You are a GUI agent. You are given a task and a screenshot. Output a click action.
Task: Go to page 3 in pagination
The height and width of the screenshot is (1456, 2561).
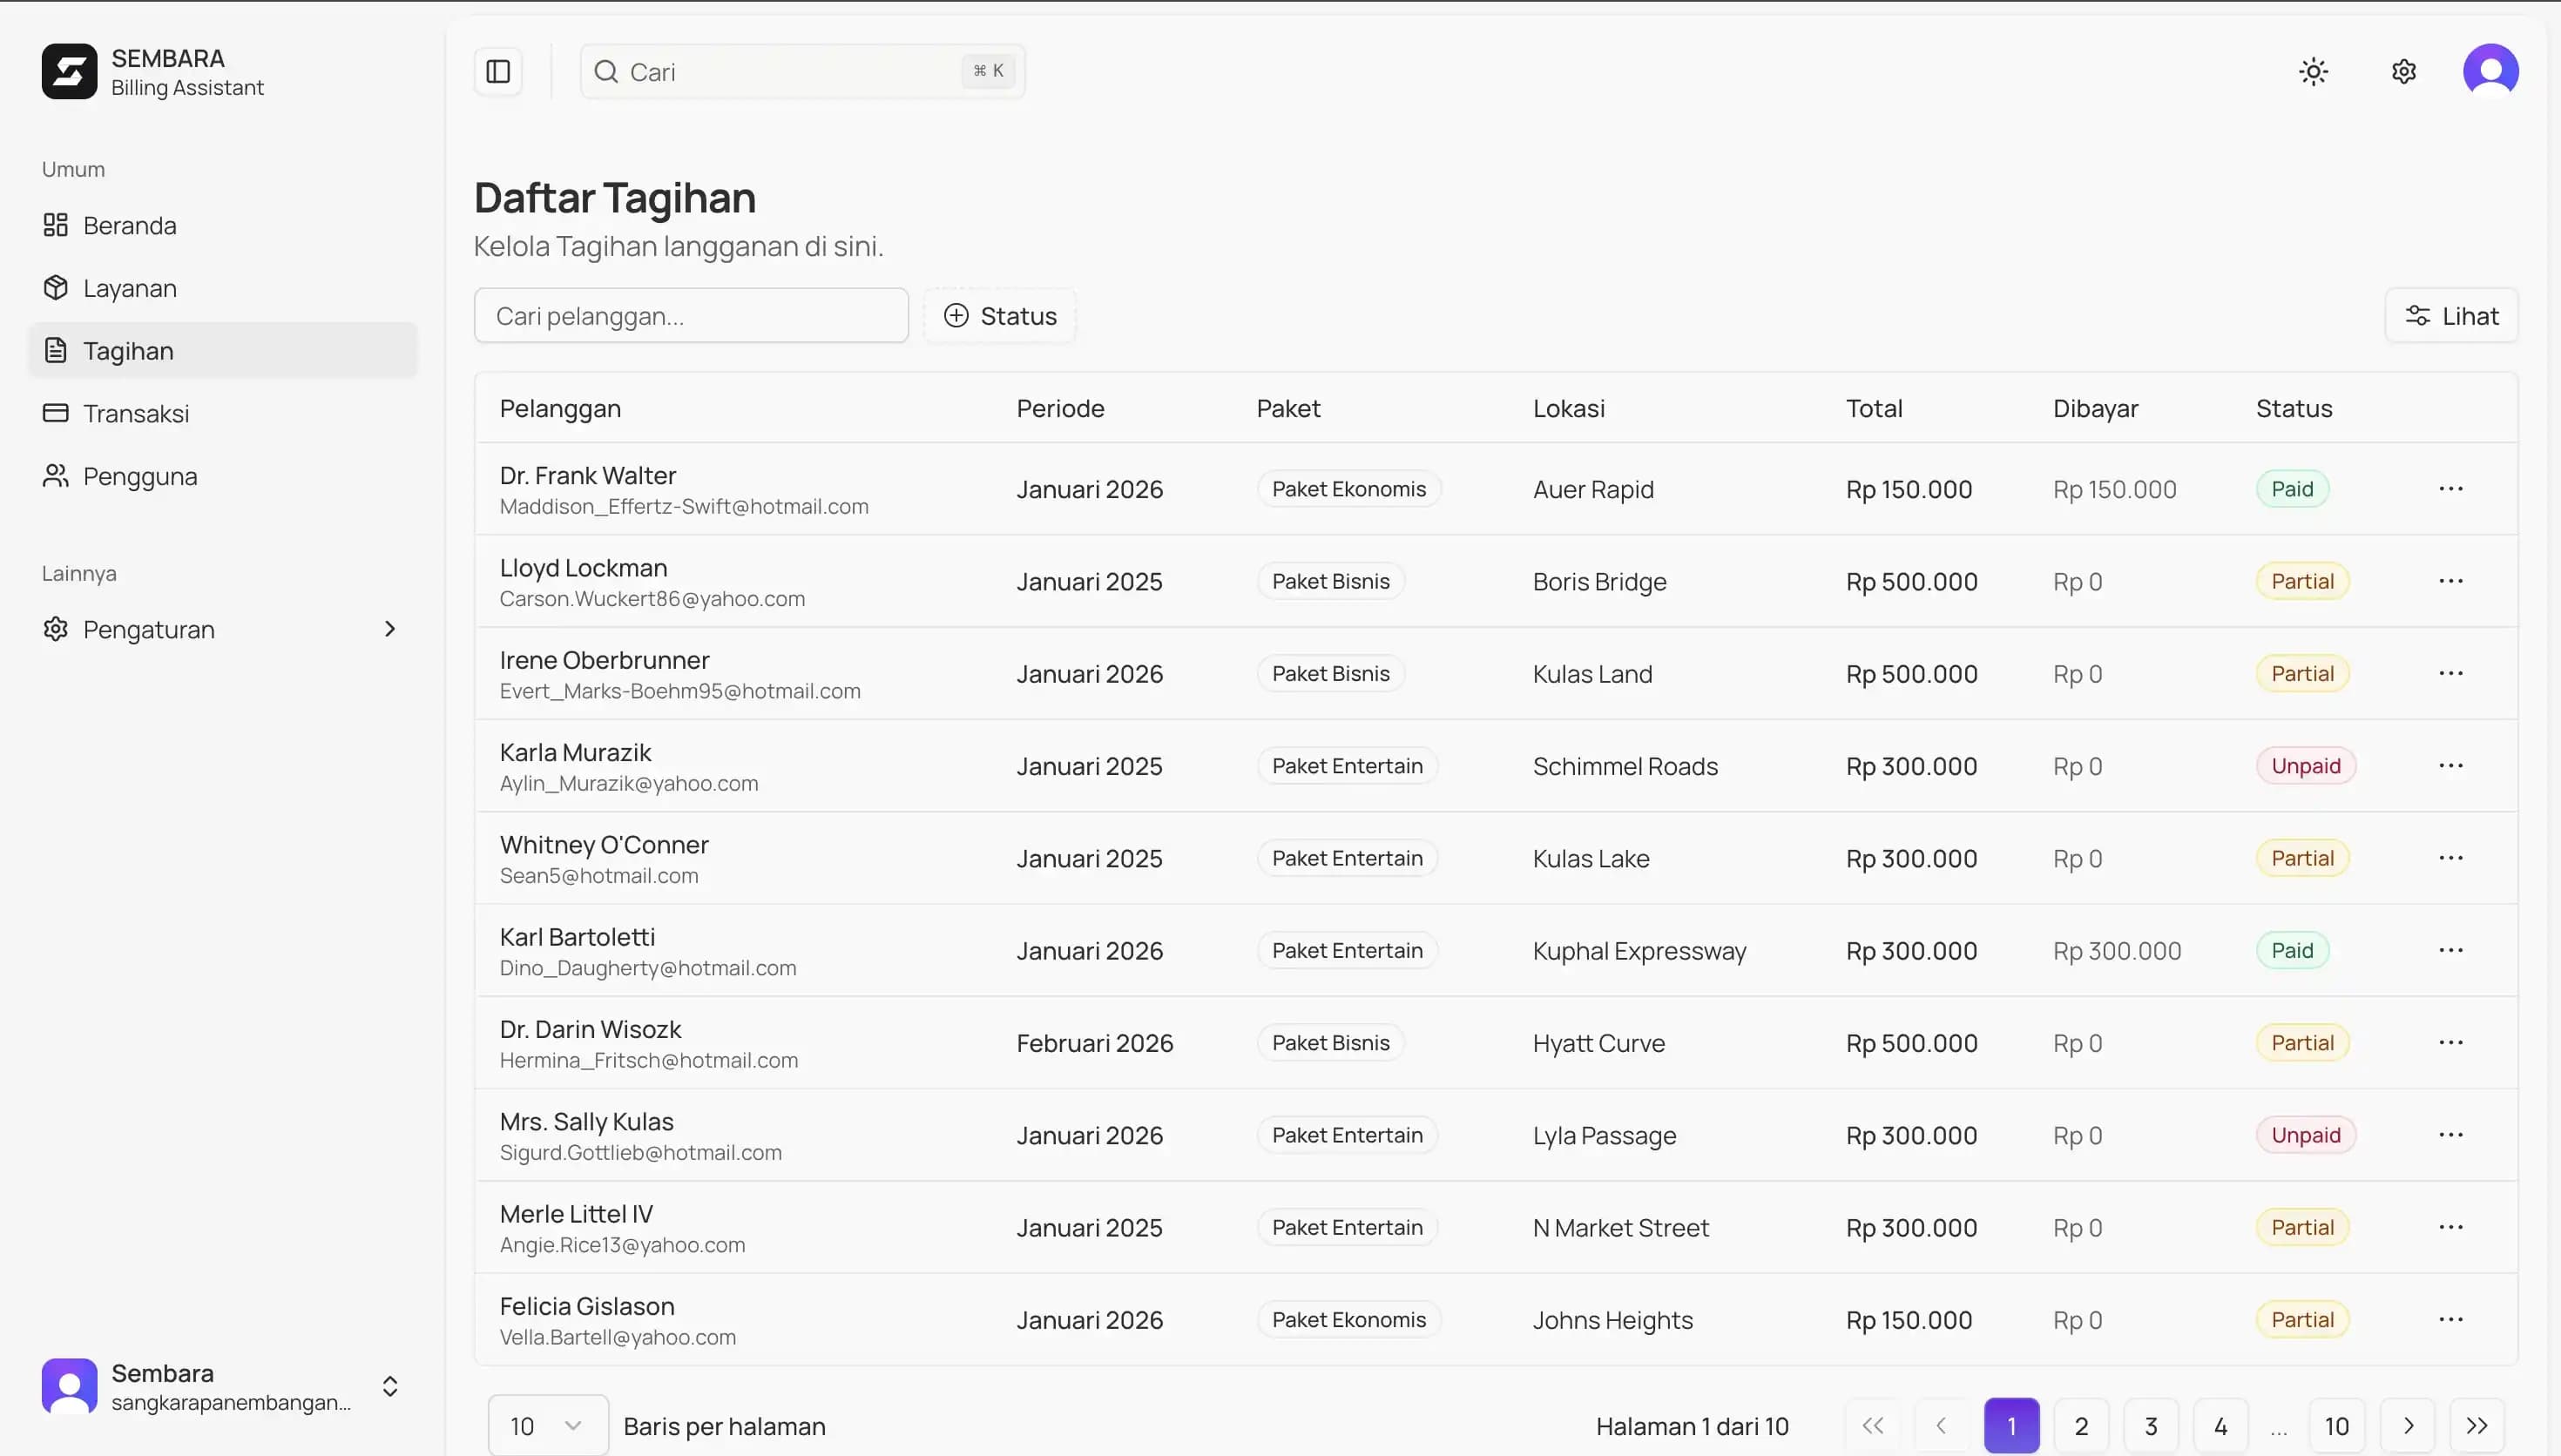point(2150,1425)
